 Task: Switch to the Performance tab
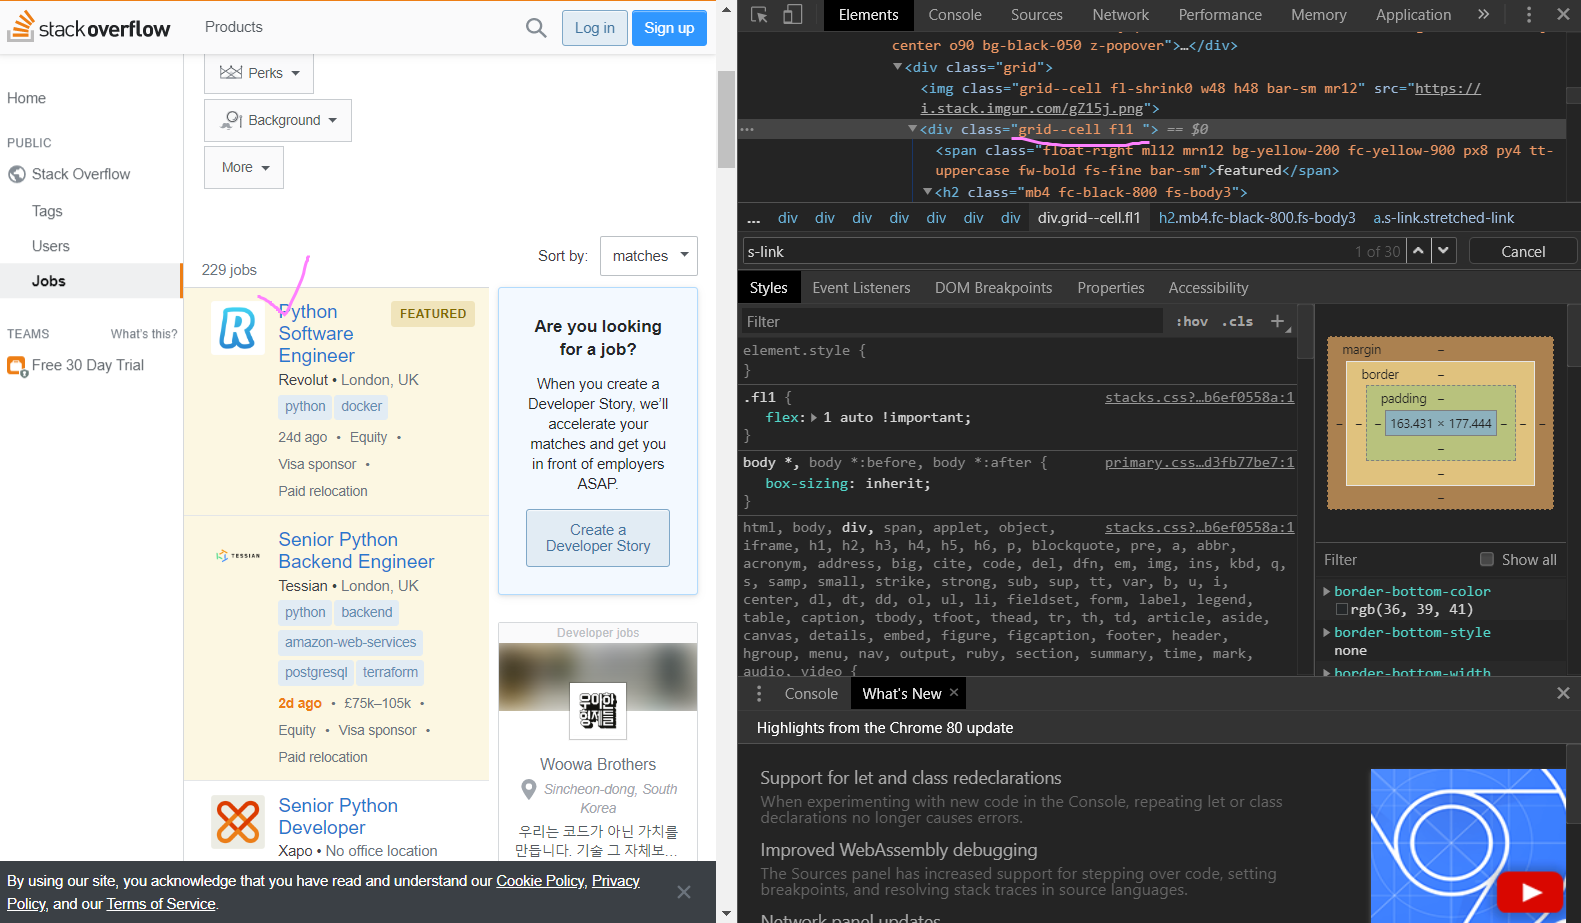pos(1220,15)
